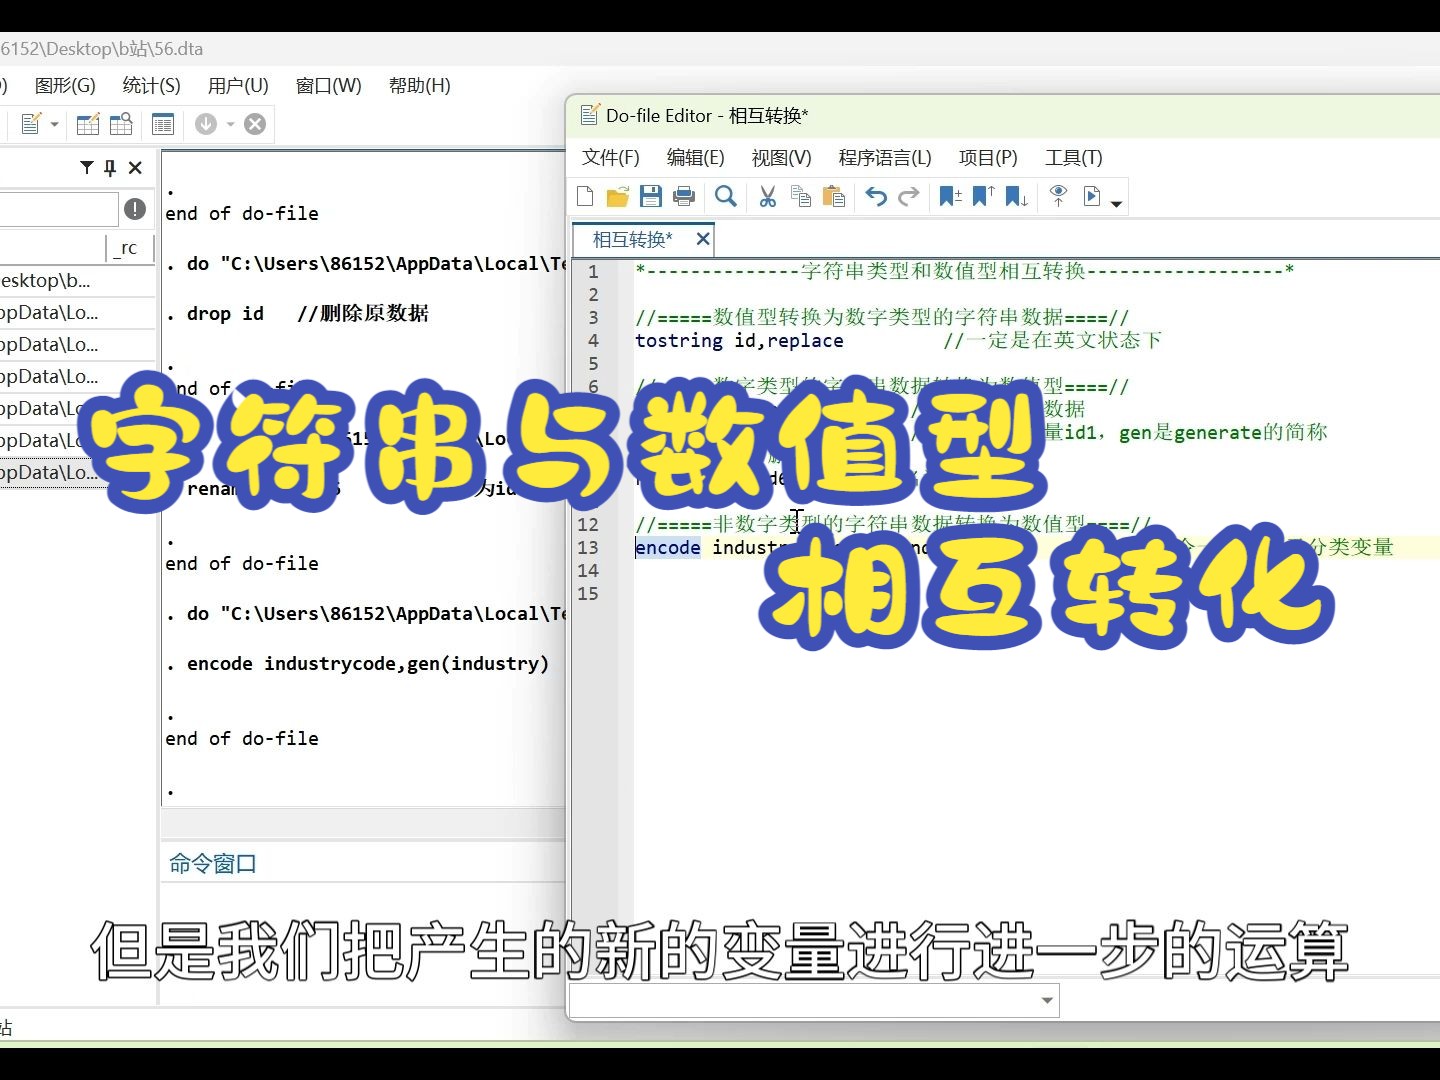
Task: Open 视图(V) menu in Do-file Editor
Action: (781, 157)
